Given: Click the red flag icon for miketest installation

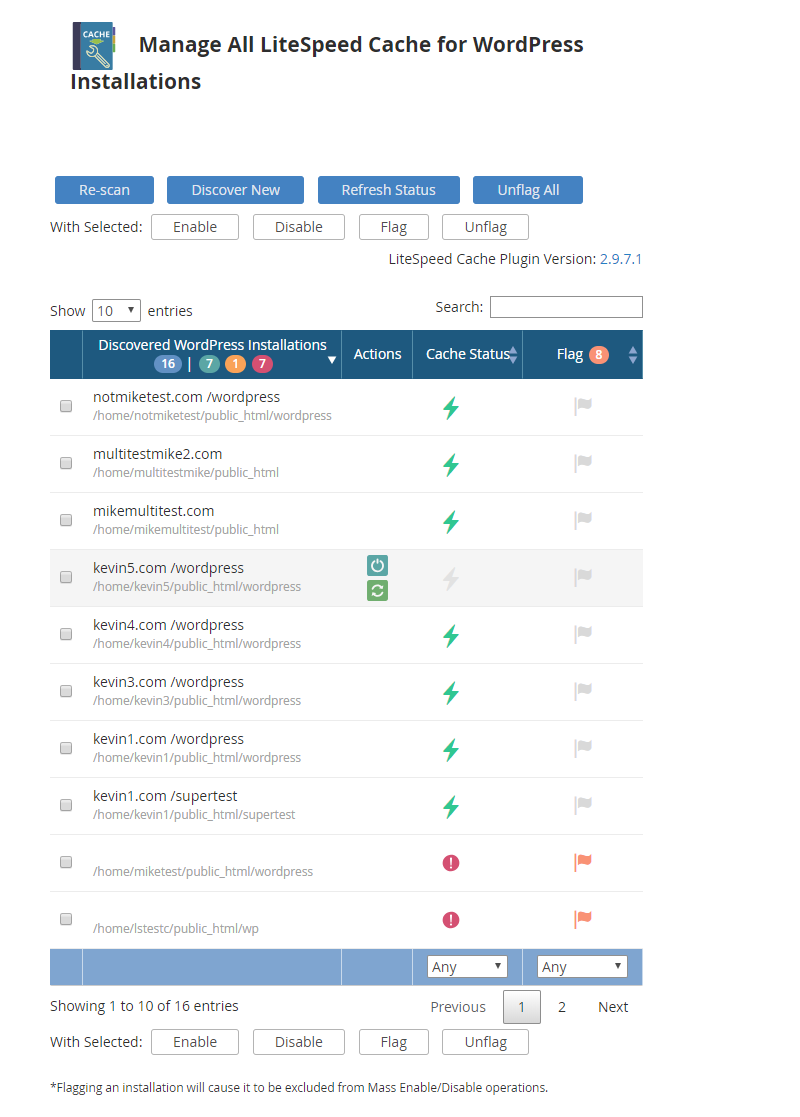Looking at the screenshot, I should 582,861.
